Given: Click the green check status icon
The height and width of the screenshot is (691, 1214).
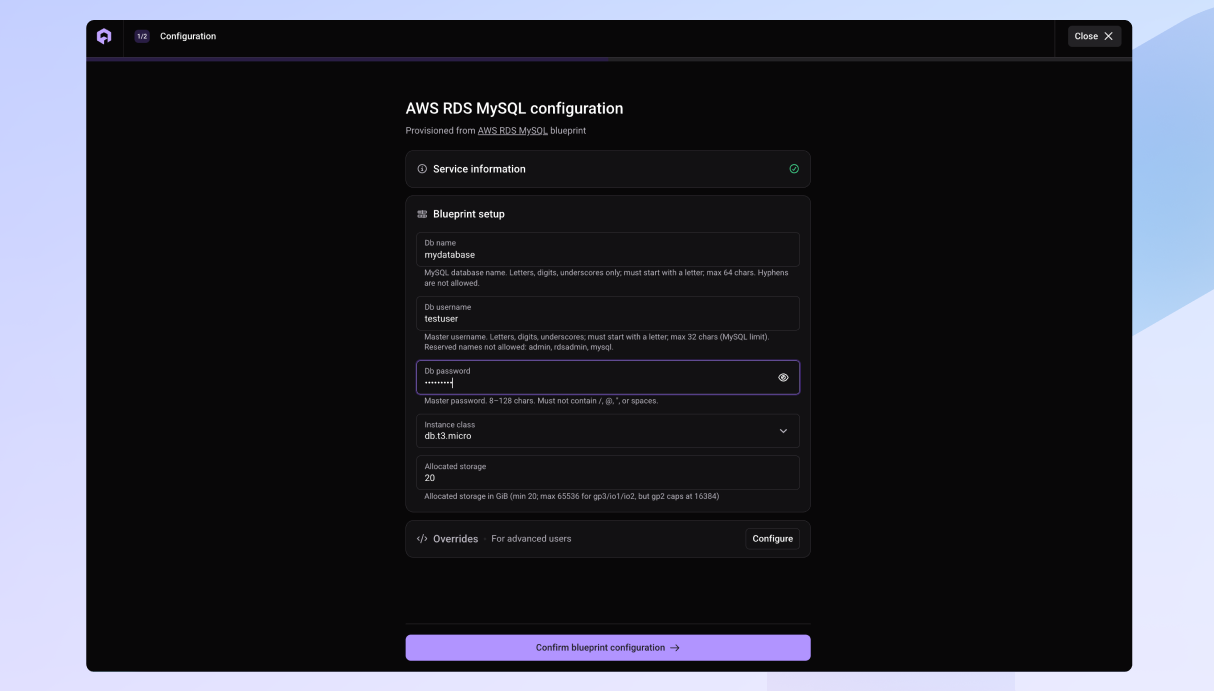Looking at the screenshot, I should (794, 169).
